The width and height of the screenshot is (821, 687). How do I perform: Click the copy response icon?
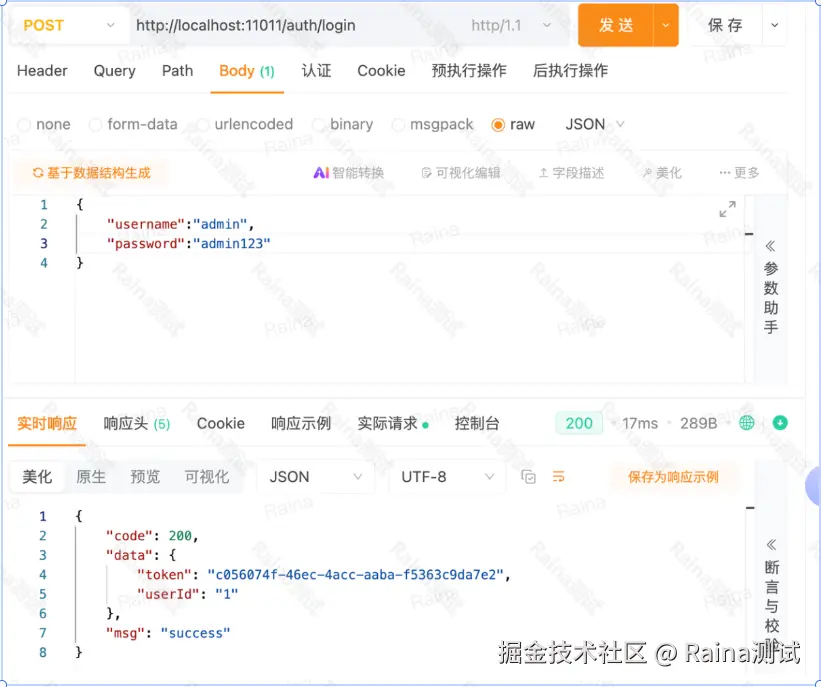click(528, 477)
